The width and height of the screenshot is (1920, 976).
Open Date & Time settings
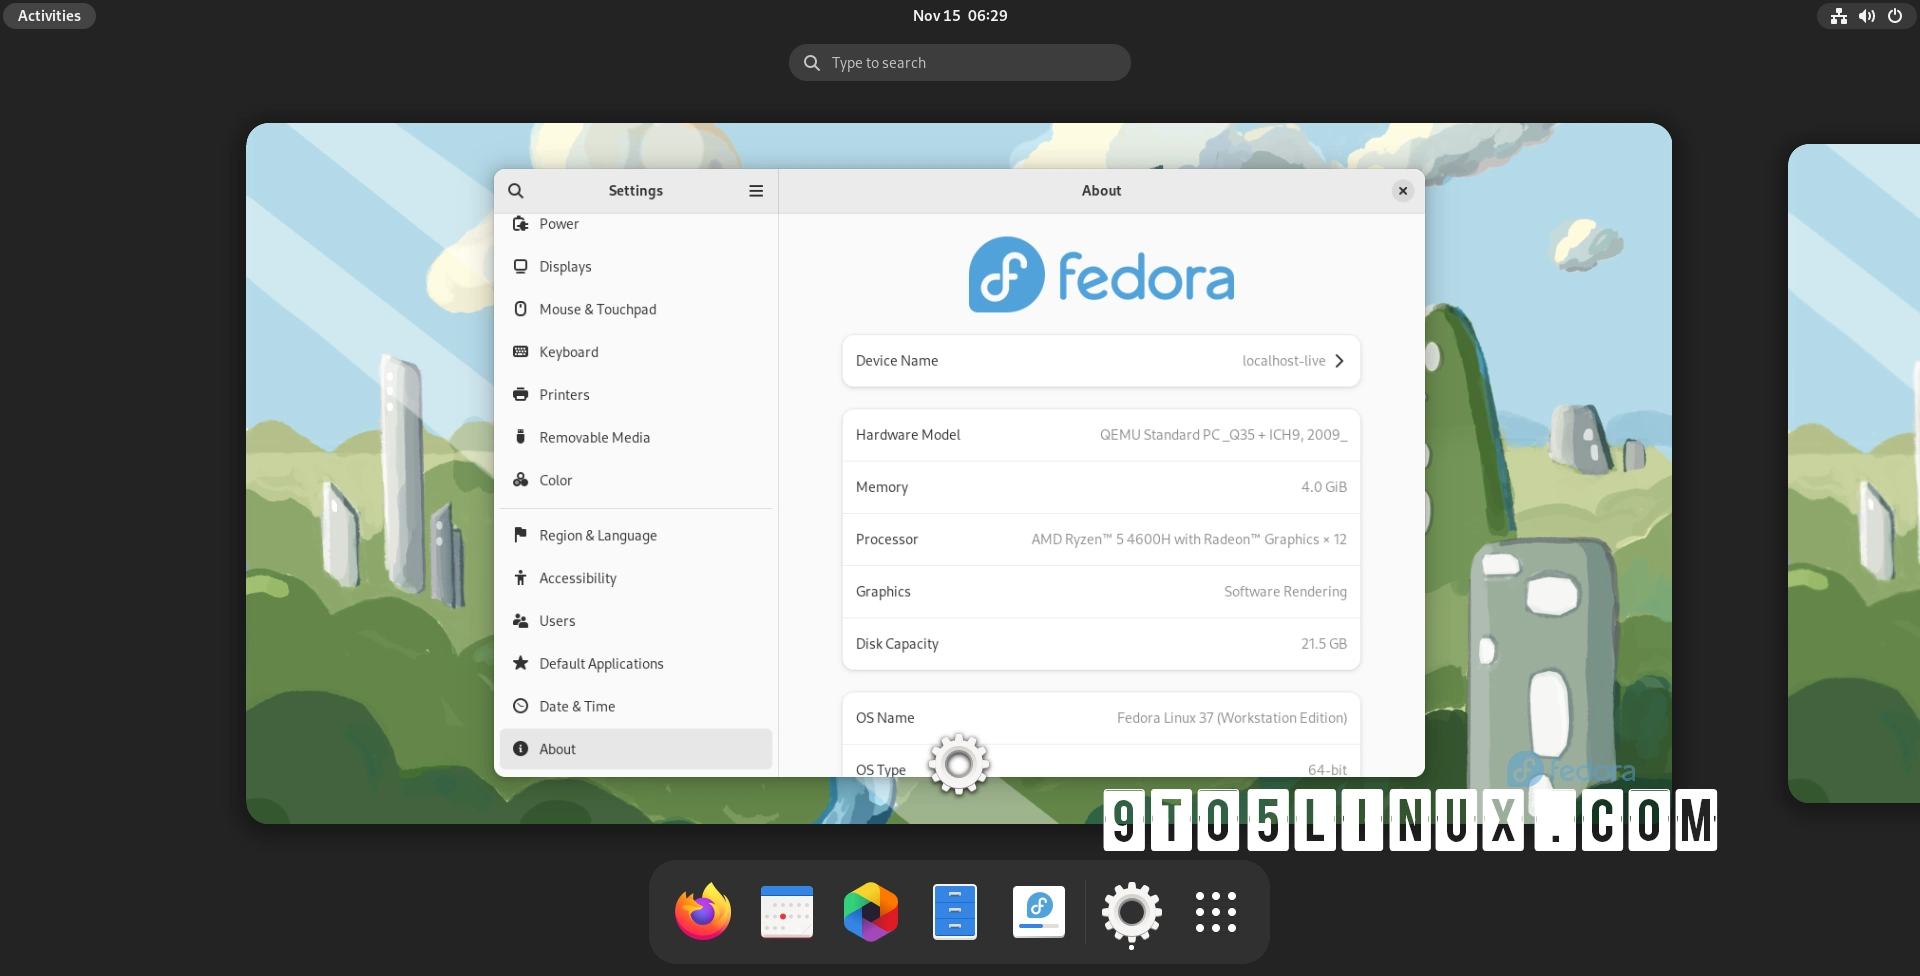pos(577,706)
